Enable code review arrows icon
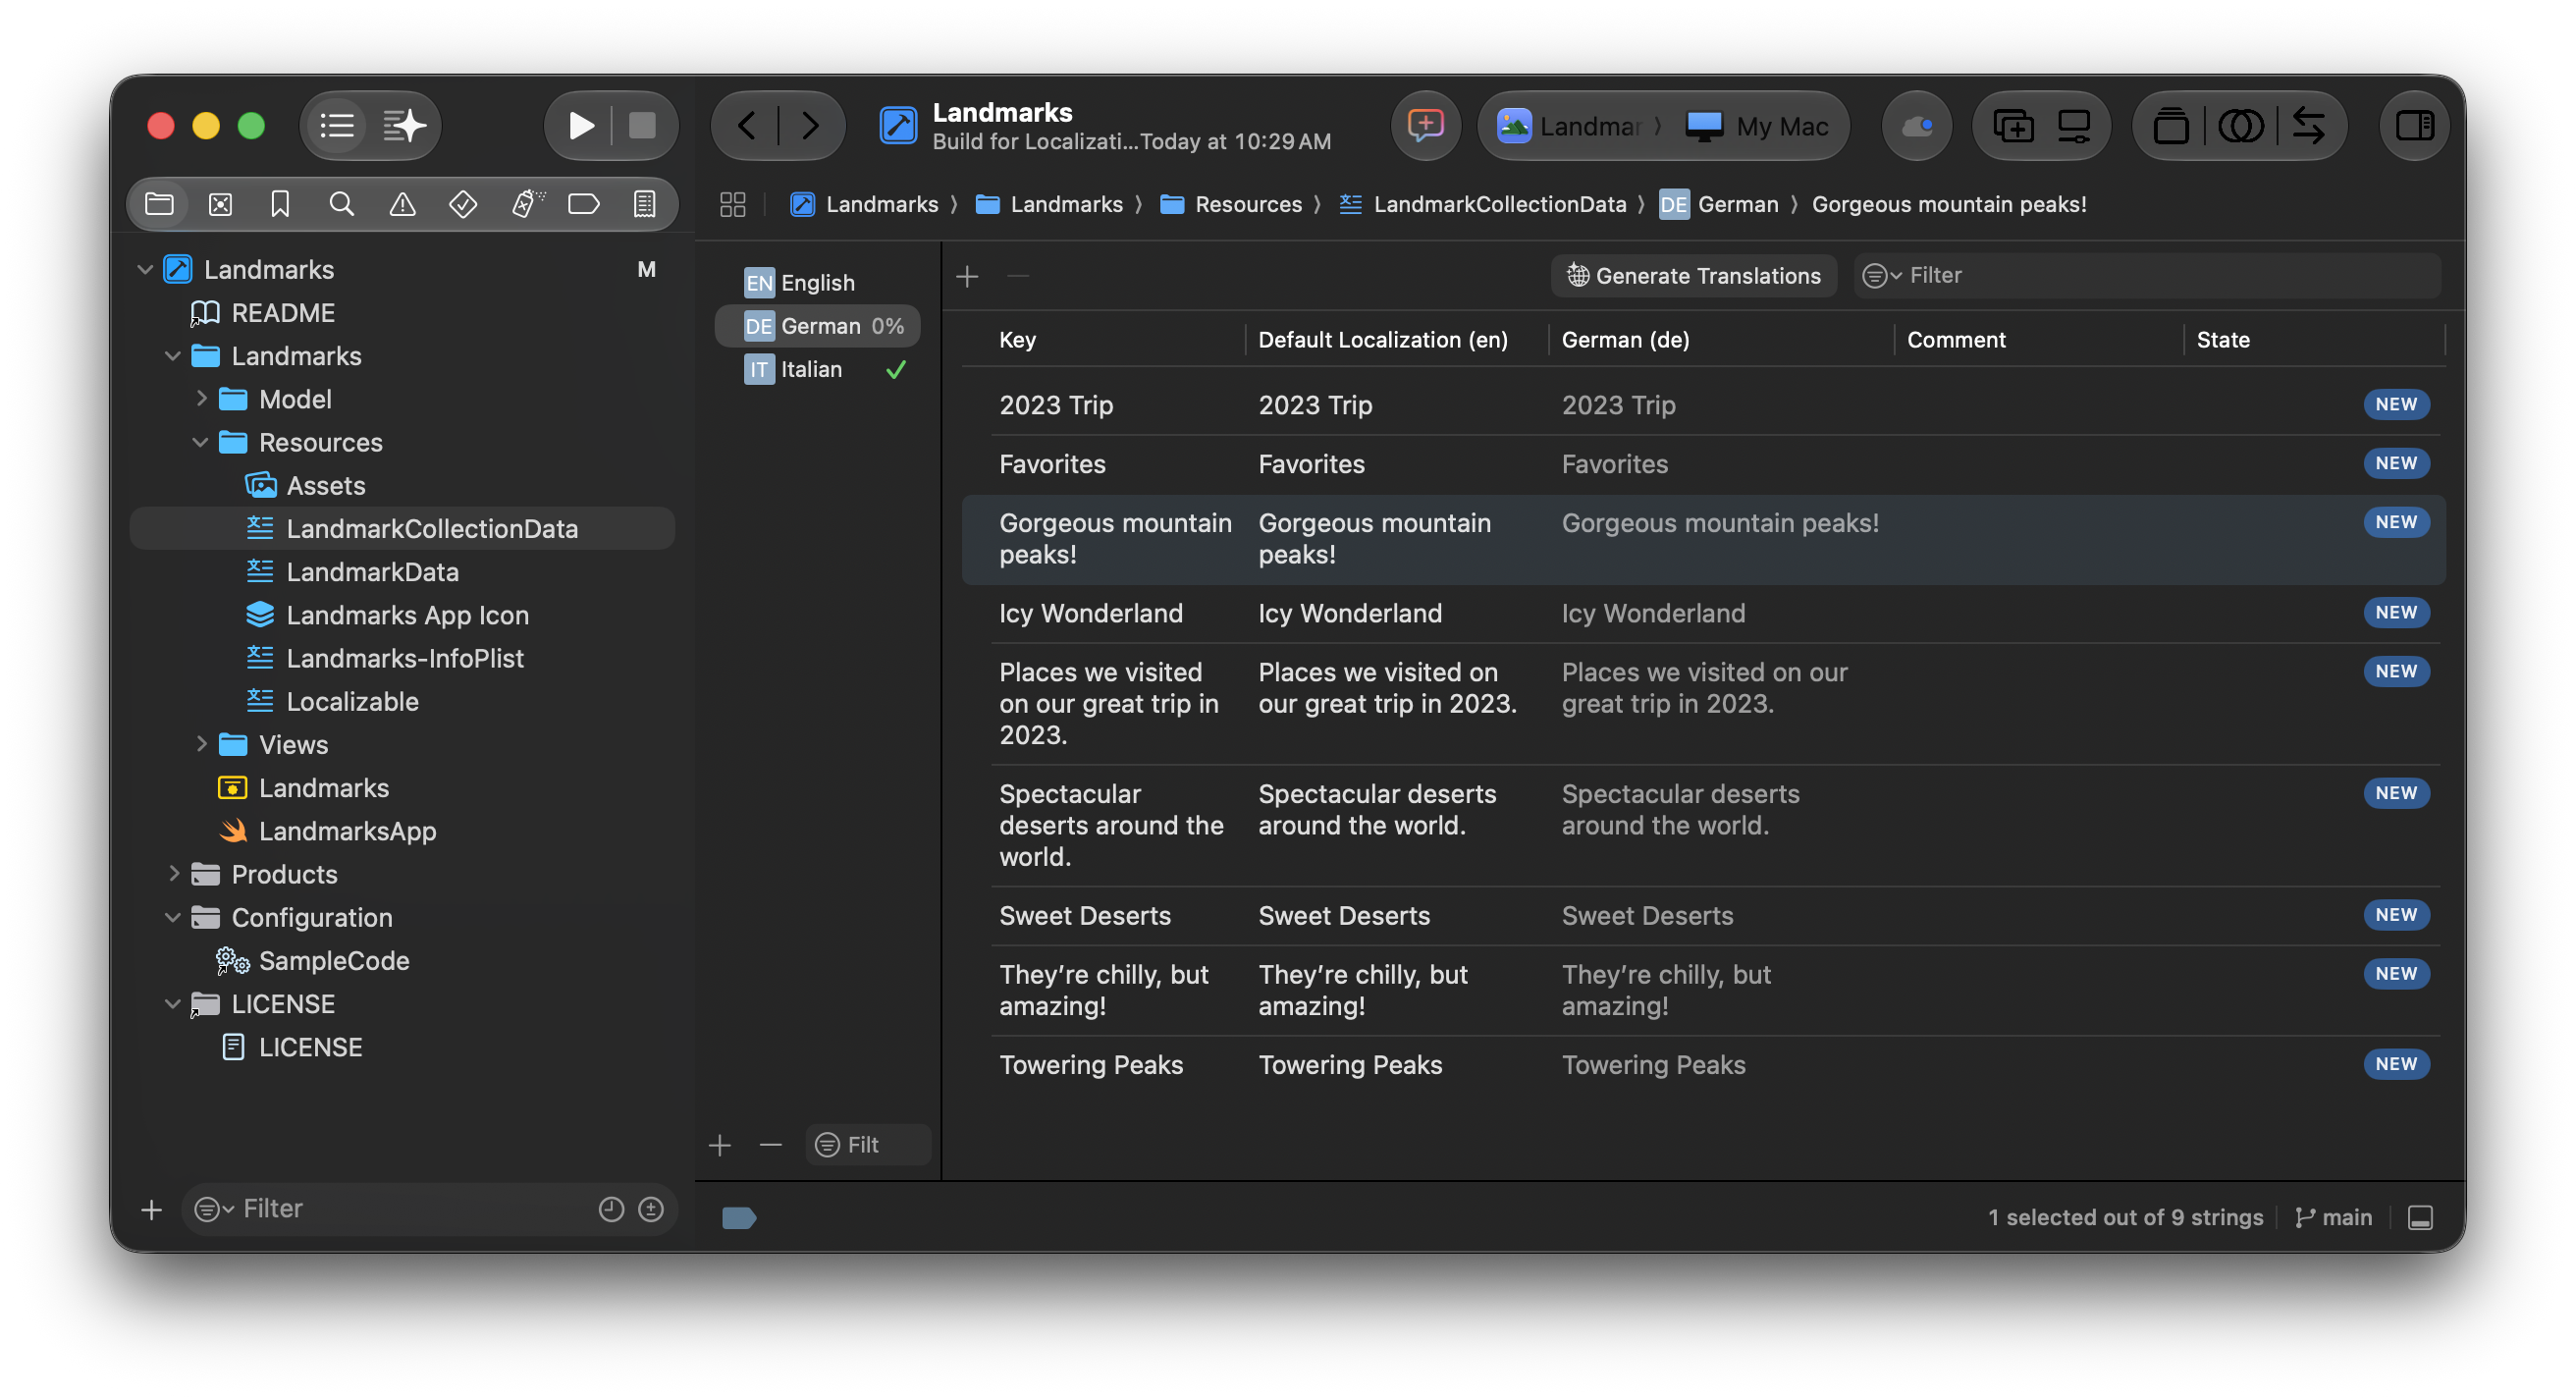 (2308, 126)
